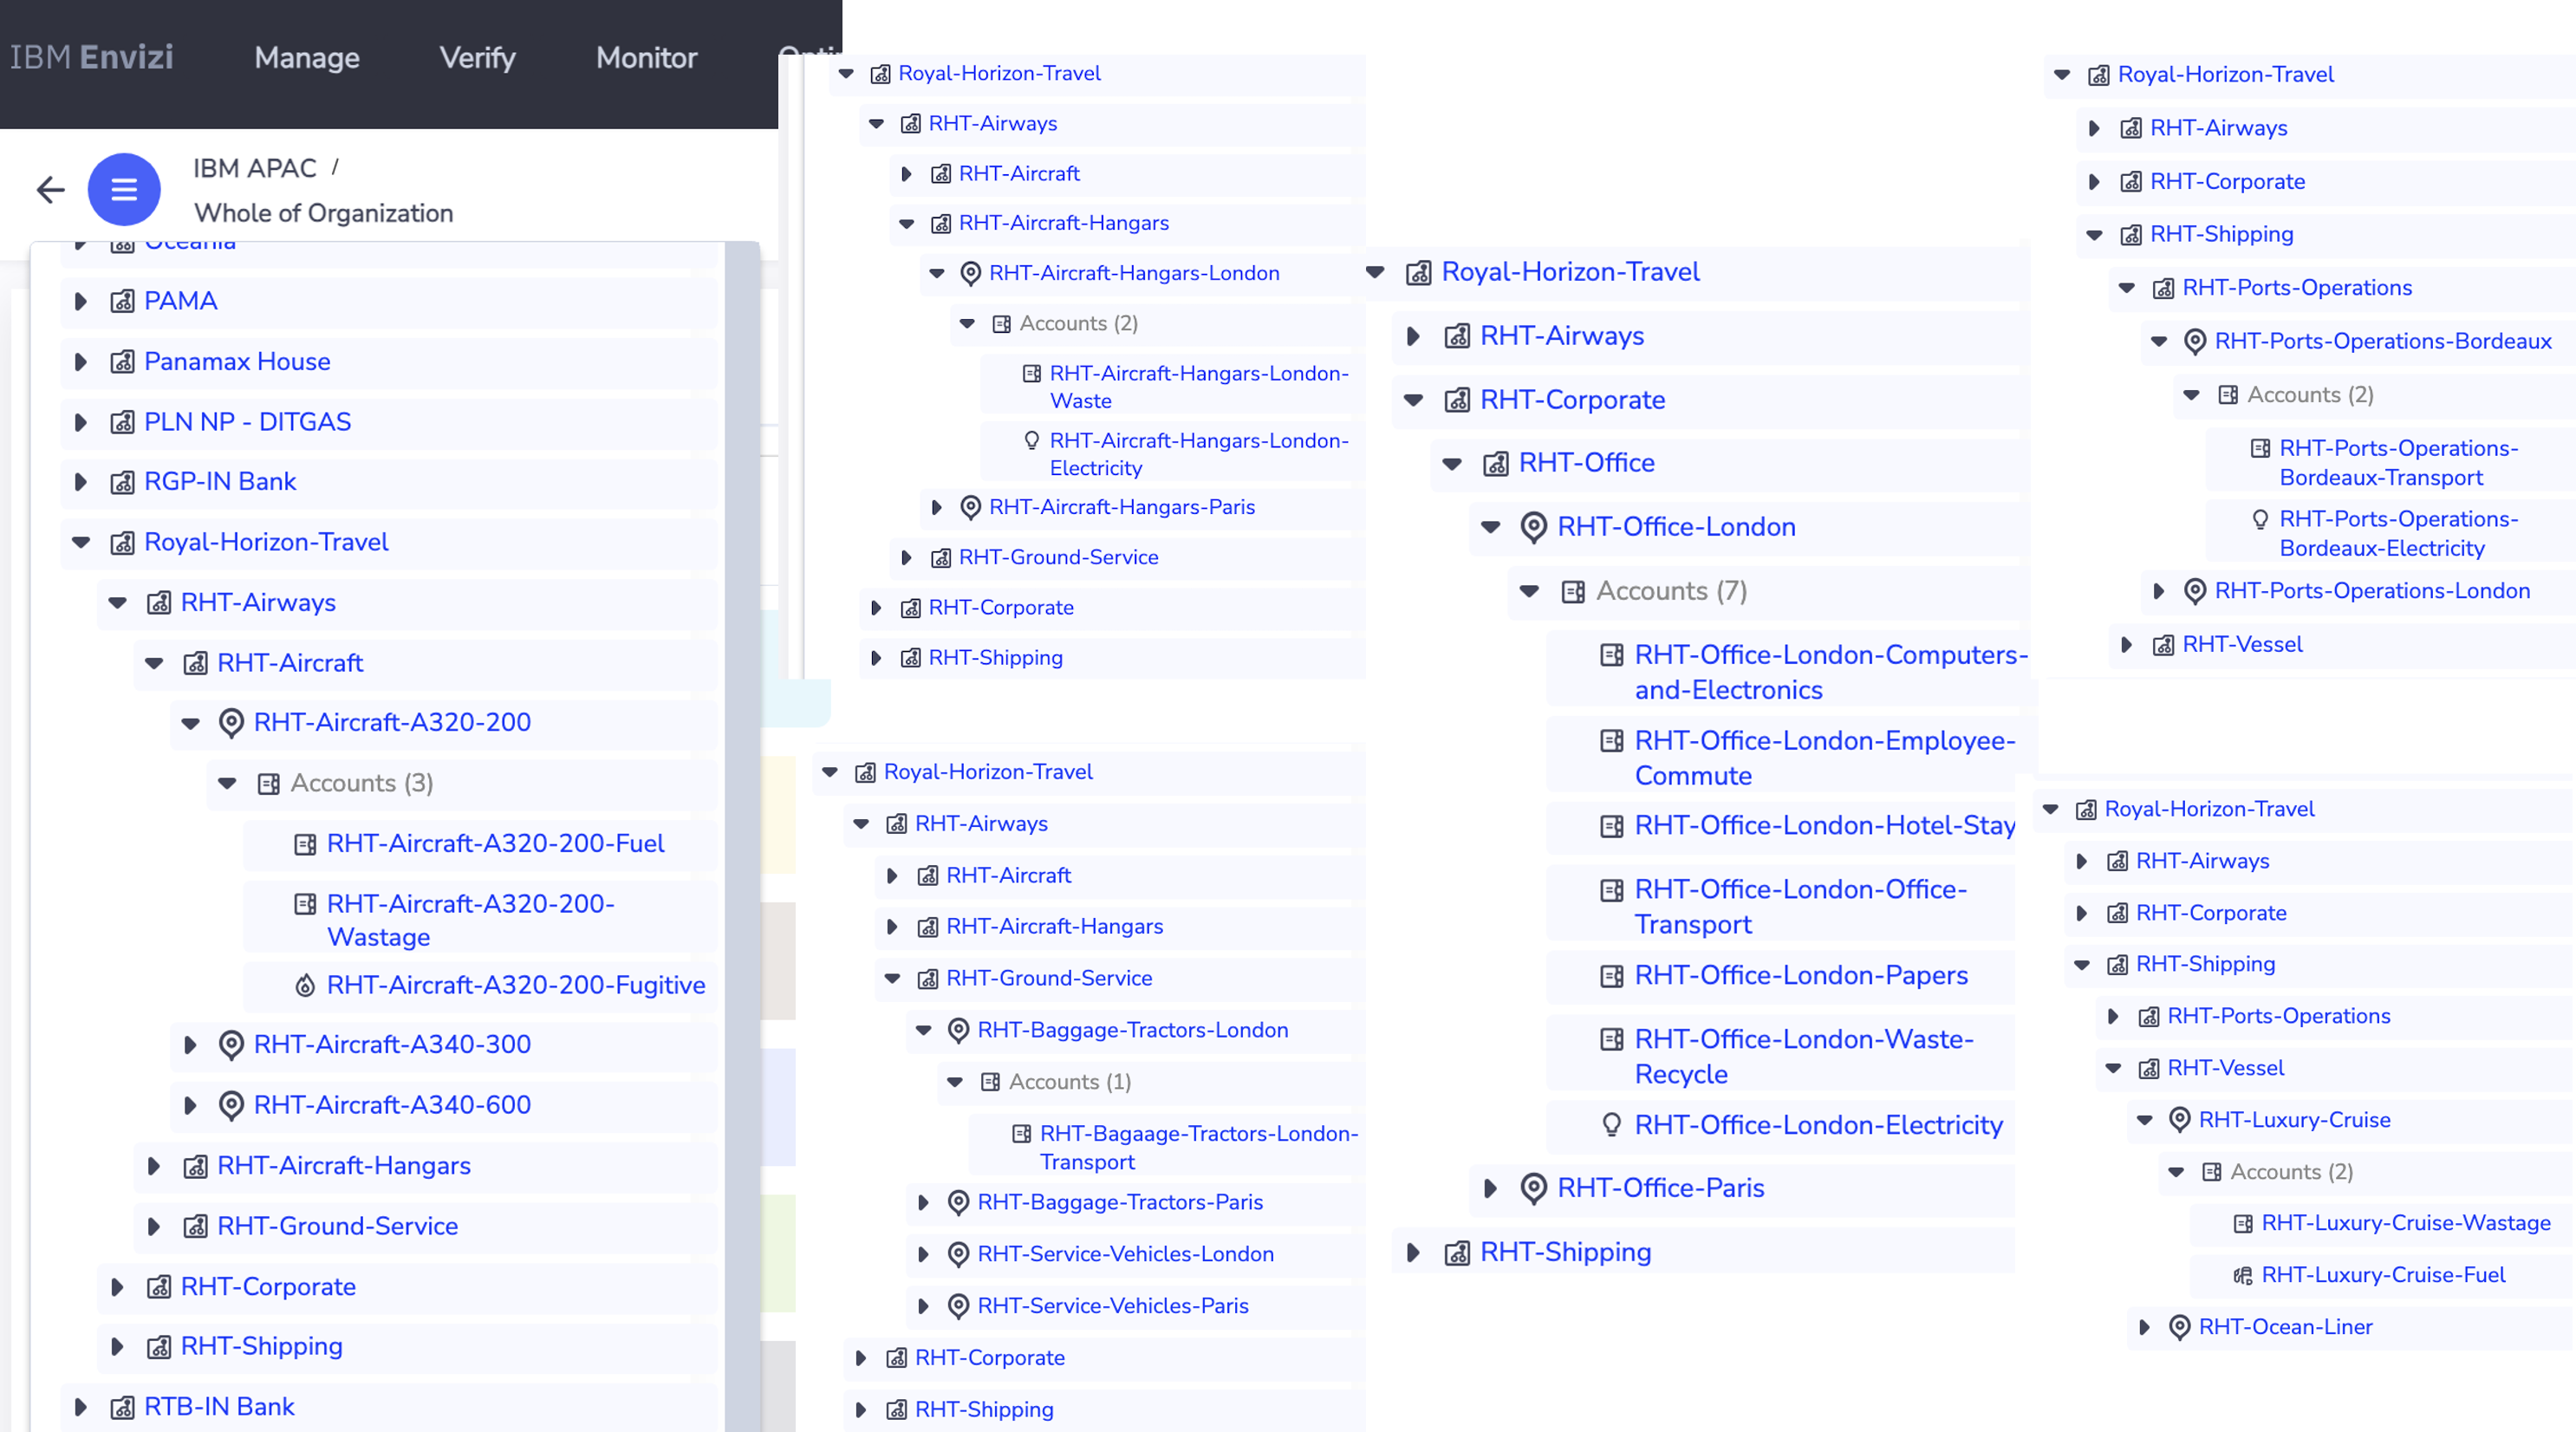Click RHT-Office-London-Electricity lightbulb icon
This screenshot has height=1432, width=2576.
[x=1611, y=1125]
